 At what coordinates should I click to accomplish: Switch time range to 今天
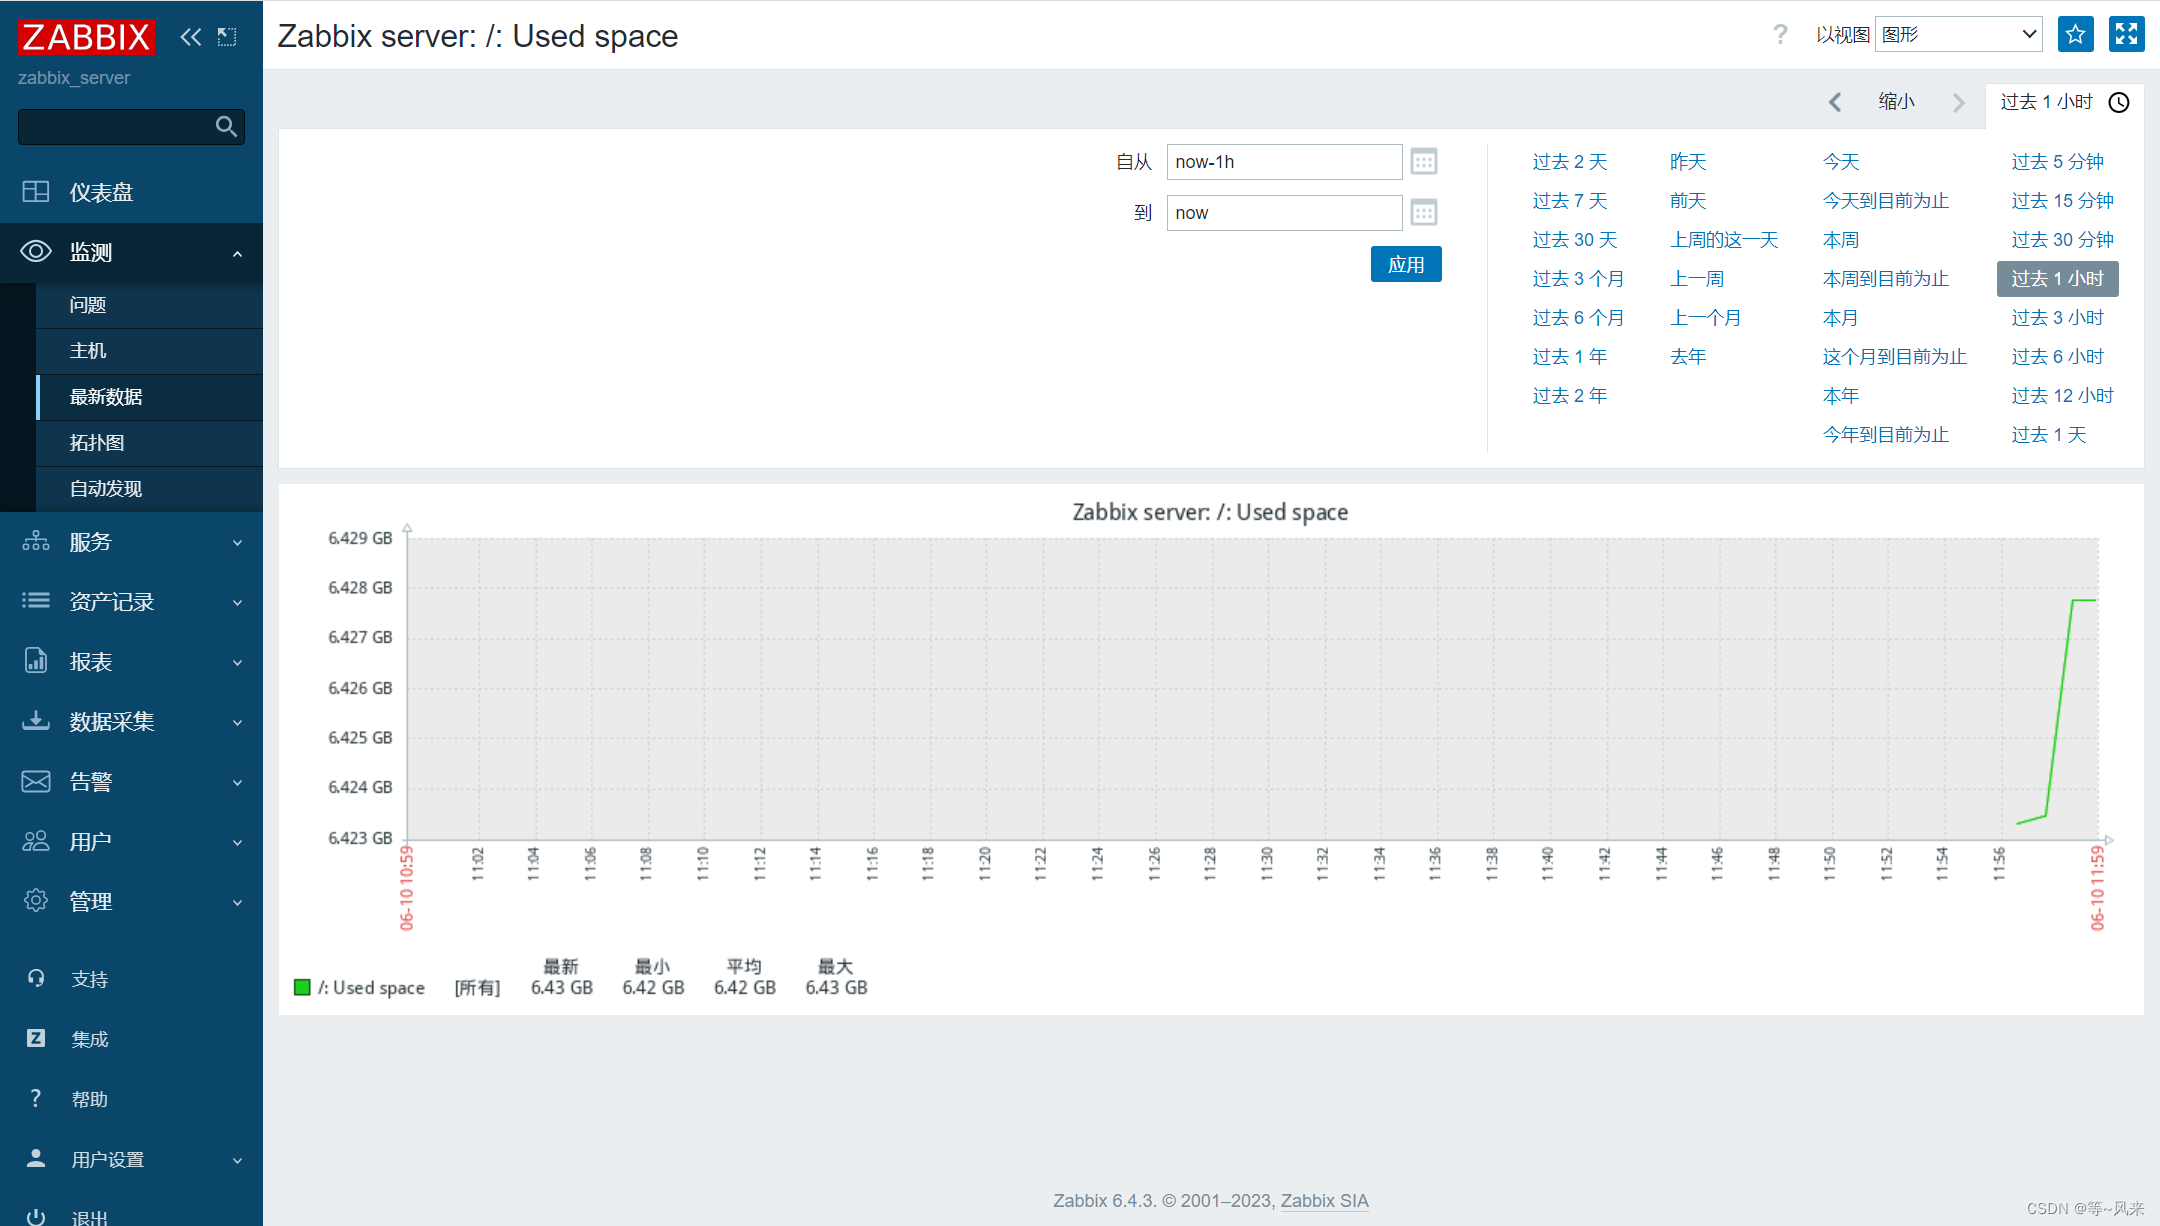[x=1841, y=161]
